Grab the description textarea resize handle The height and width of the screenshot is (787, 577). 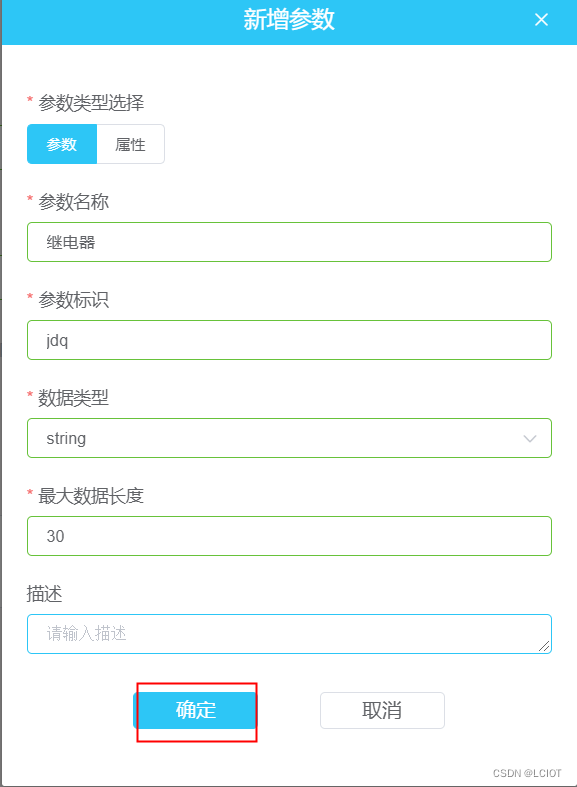[544, 646]
